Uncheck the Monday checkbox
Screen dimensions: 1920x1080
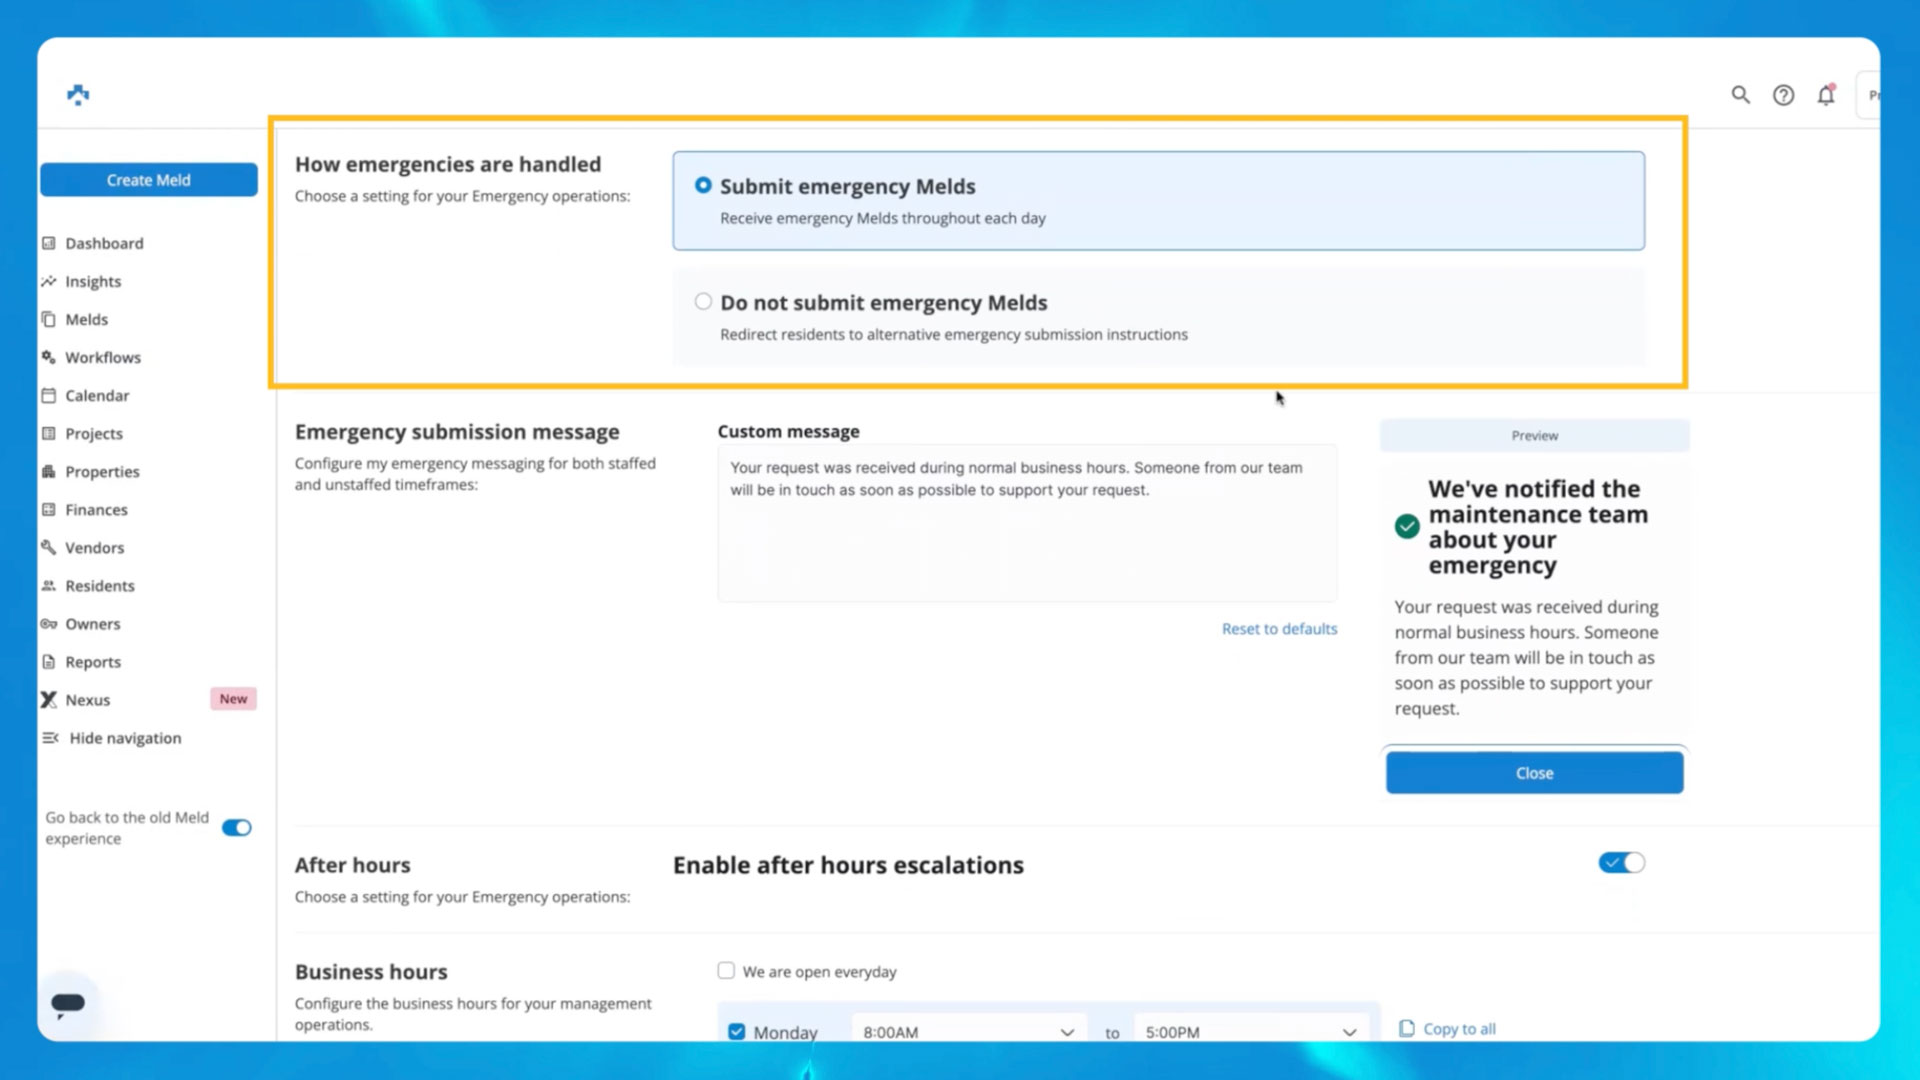pyautogui.click(x=737, y=1031)
